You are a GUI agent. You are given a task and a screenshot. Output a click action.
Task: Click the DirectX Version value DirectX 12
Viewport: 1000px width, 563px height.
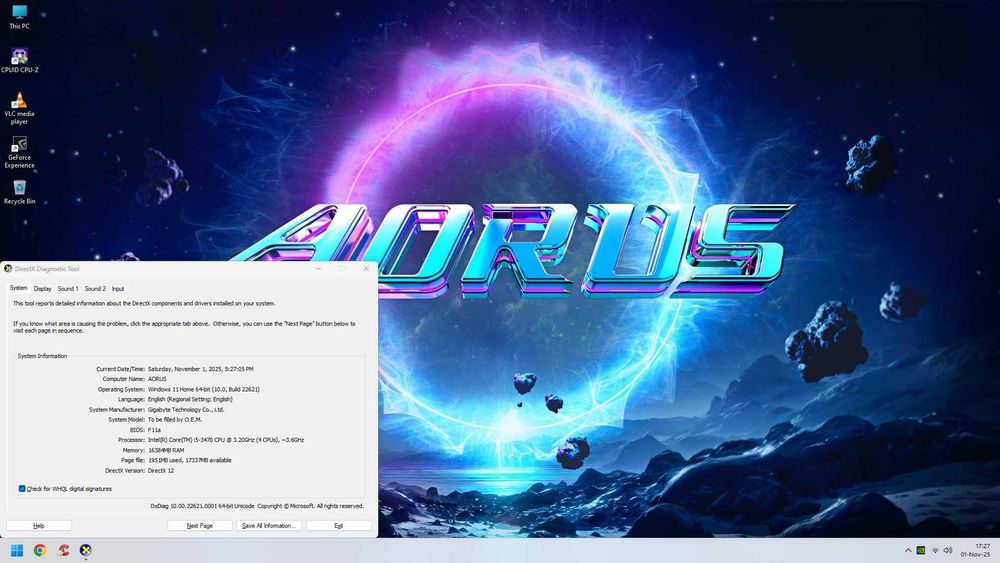tap(161, 471)
